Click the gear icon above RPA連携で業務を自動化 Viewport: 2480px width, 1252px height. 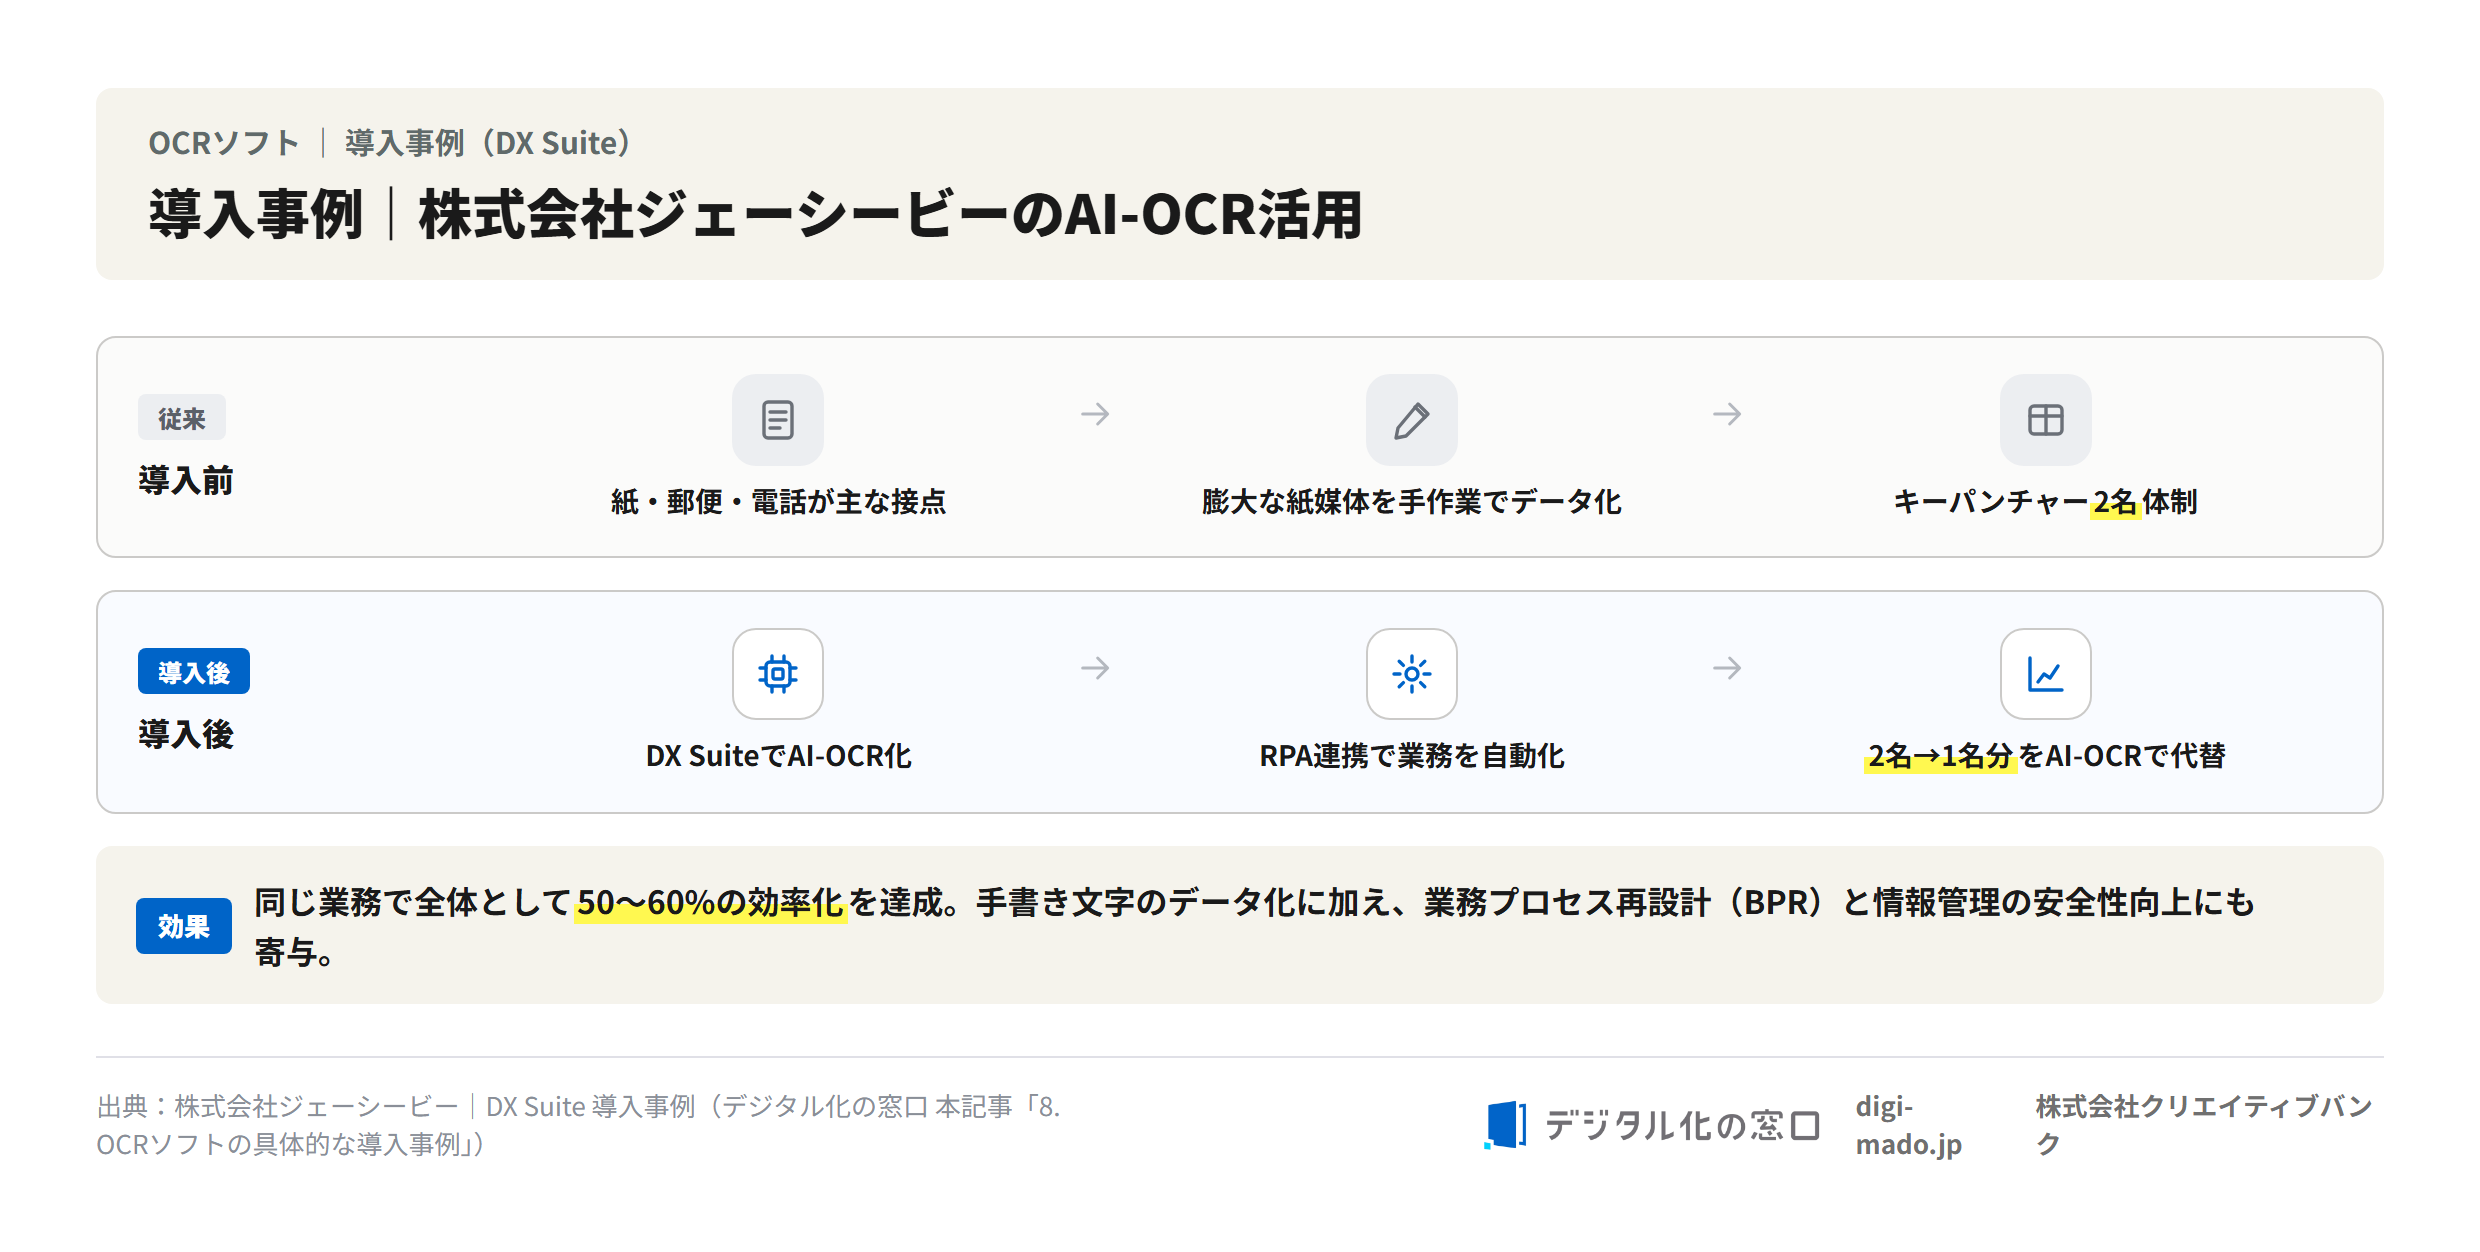(1411, 674)
